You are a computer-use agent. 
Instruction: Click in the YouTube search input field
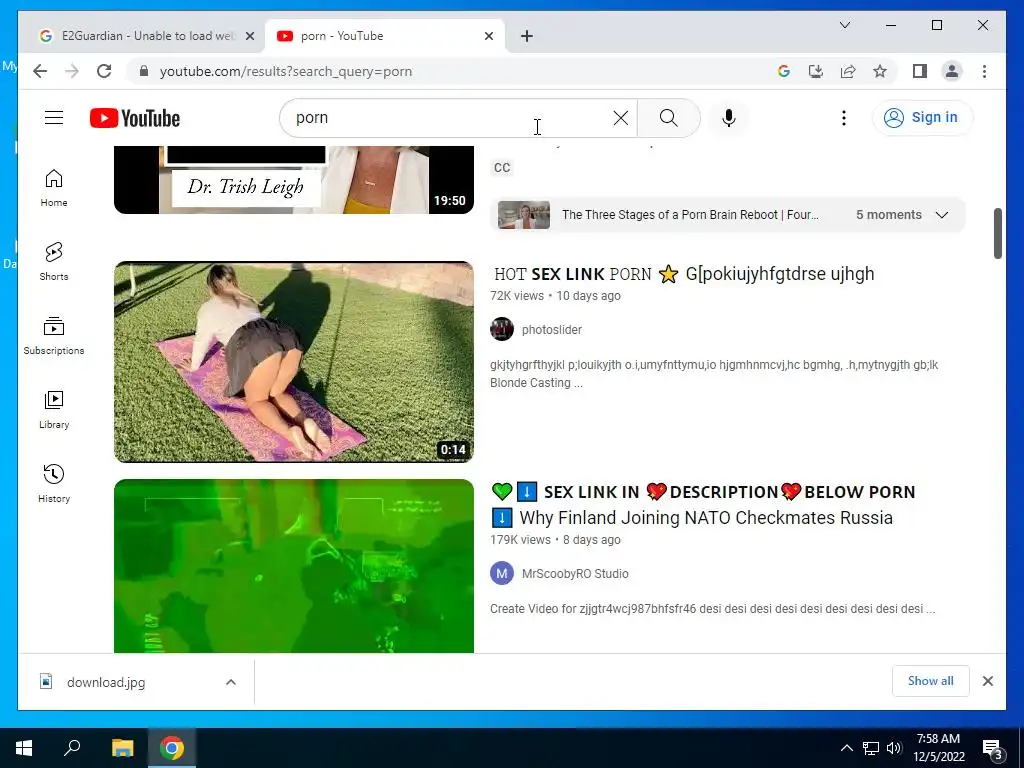[x=451, y=118]
